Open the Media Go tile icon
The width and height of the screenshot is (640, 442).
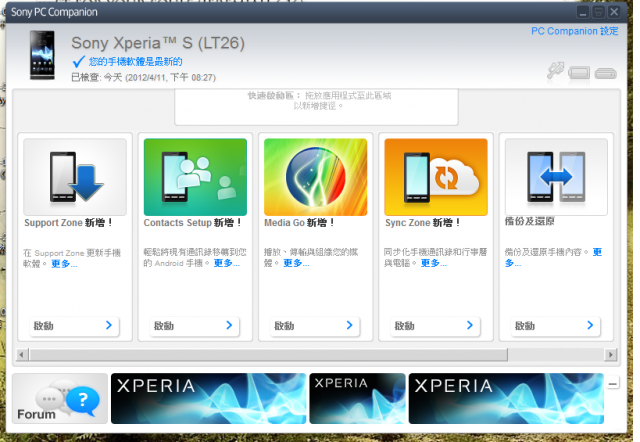(316, 177)
